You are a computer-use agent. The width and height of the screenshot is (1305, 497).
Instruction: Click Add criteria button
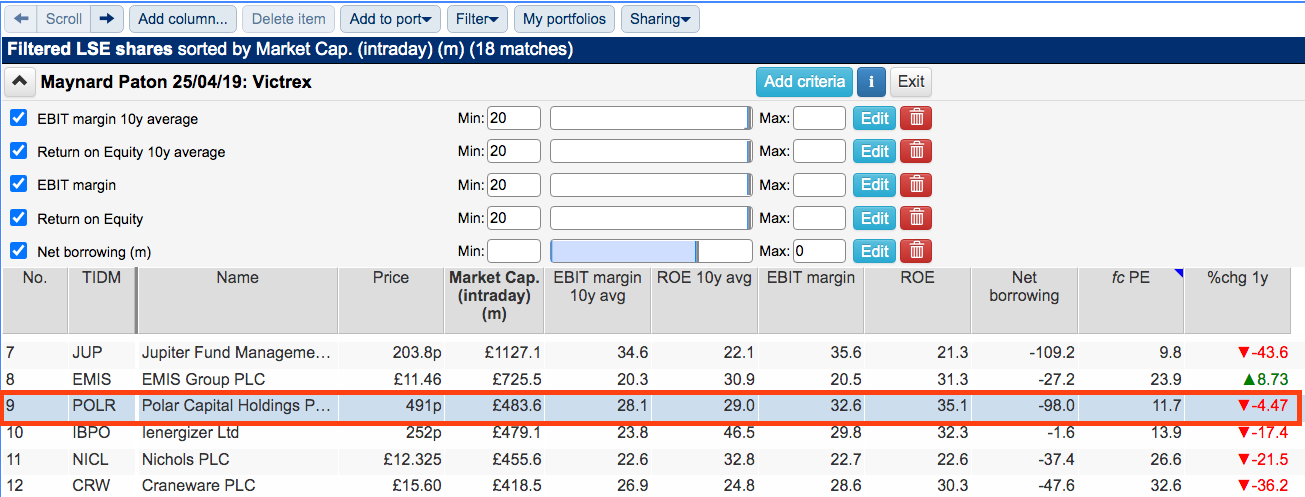coord(803,82)
